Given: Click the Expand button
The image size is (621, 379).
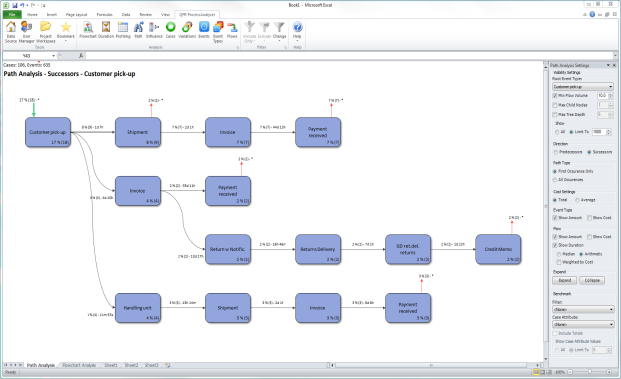Looking at the screenshot, I should 565,280.
